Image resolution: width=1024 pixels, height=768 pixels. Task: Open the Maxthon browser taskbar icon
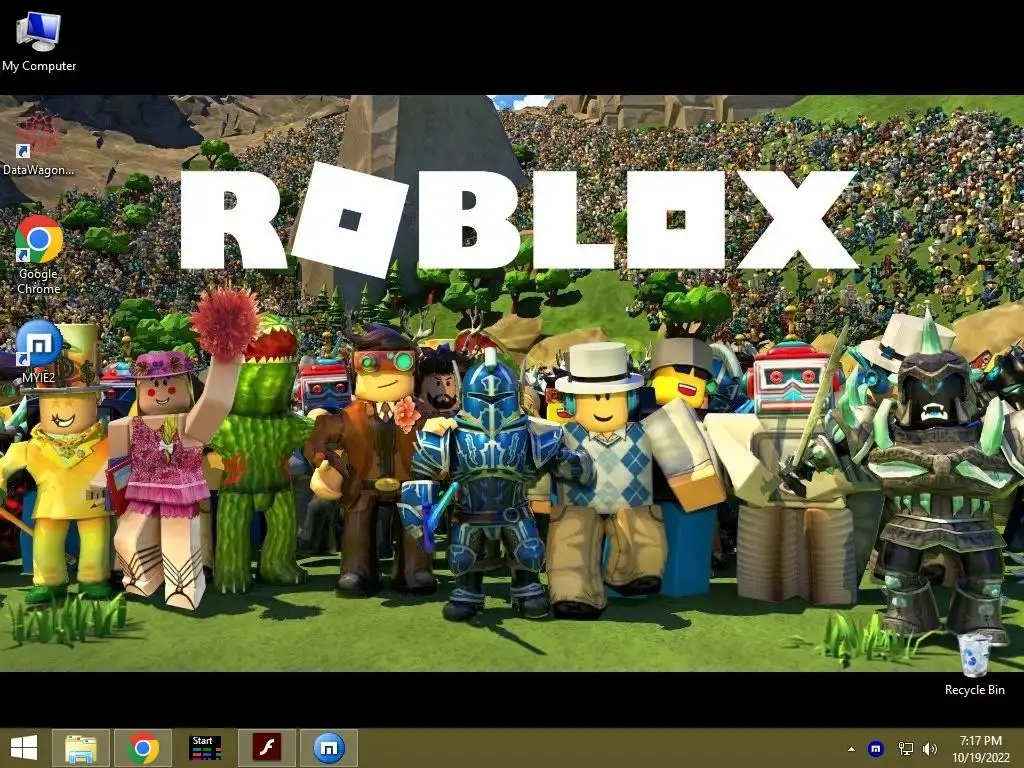[x=329, y=748]
